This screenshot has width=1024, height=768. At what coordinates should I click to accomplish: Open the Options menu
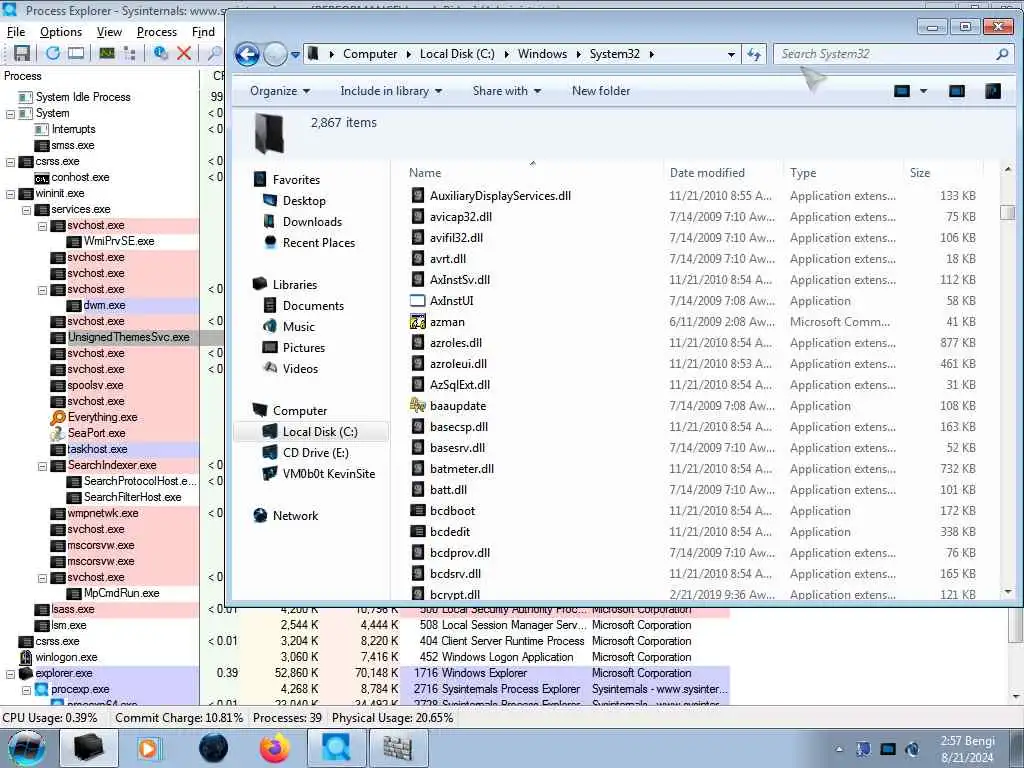click(61, 32)
